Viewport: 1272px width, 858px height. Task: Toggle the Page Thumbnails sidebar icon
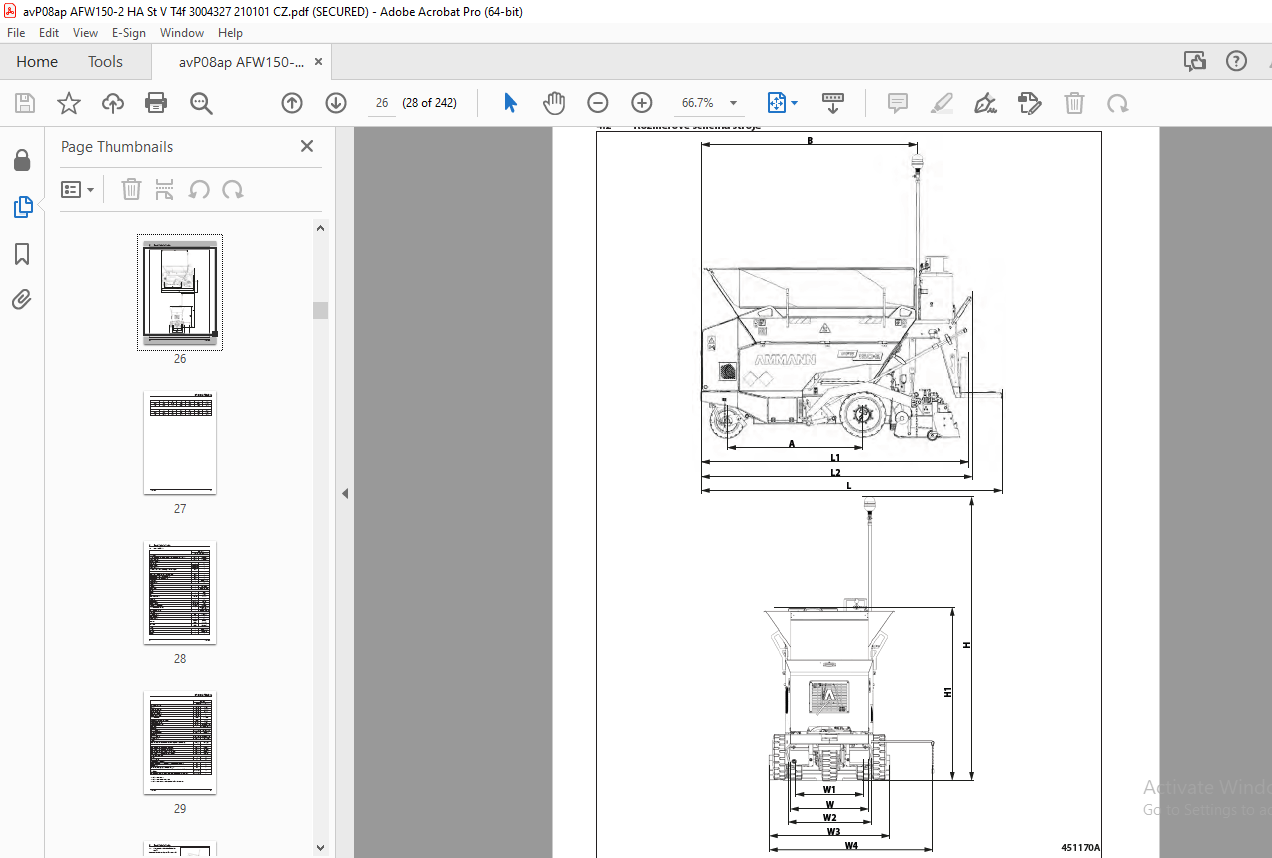pyautogui.click(x=22, y=207)
